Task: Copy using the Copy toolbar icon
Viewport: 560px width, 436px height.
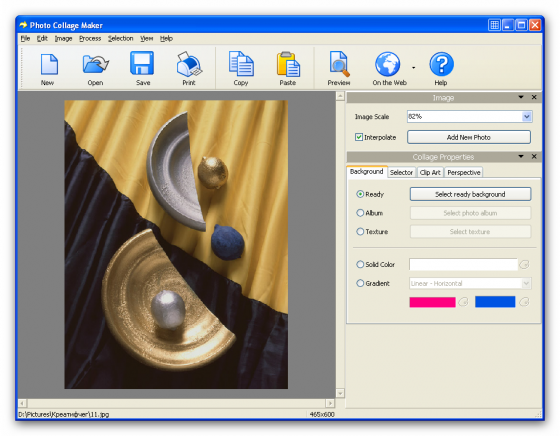Action: click(x=241, y=64)
